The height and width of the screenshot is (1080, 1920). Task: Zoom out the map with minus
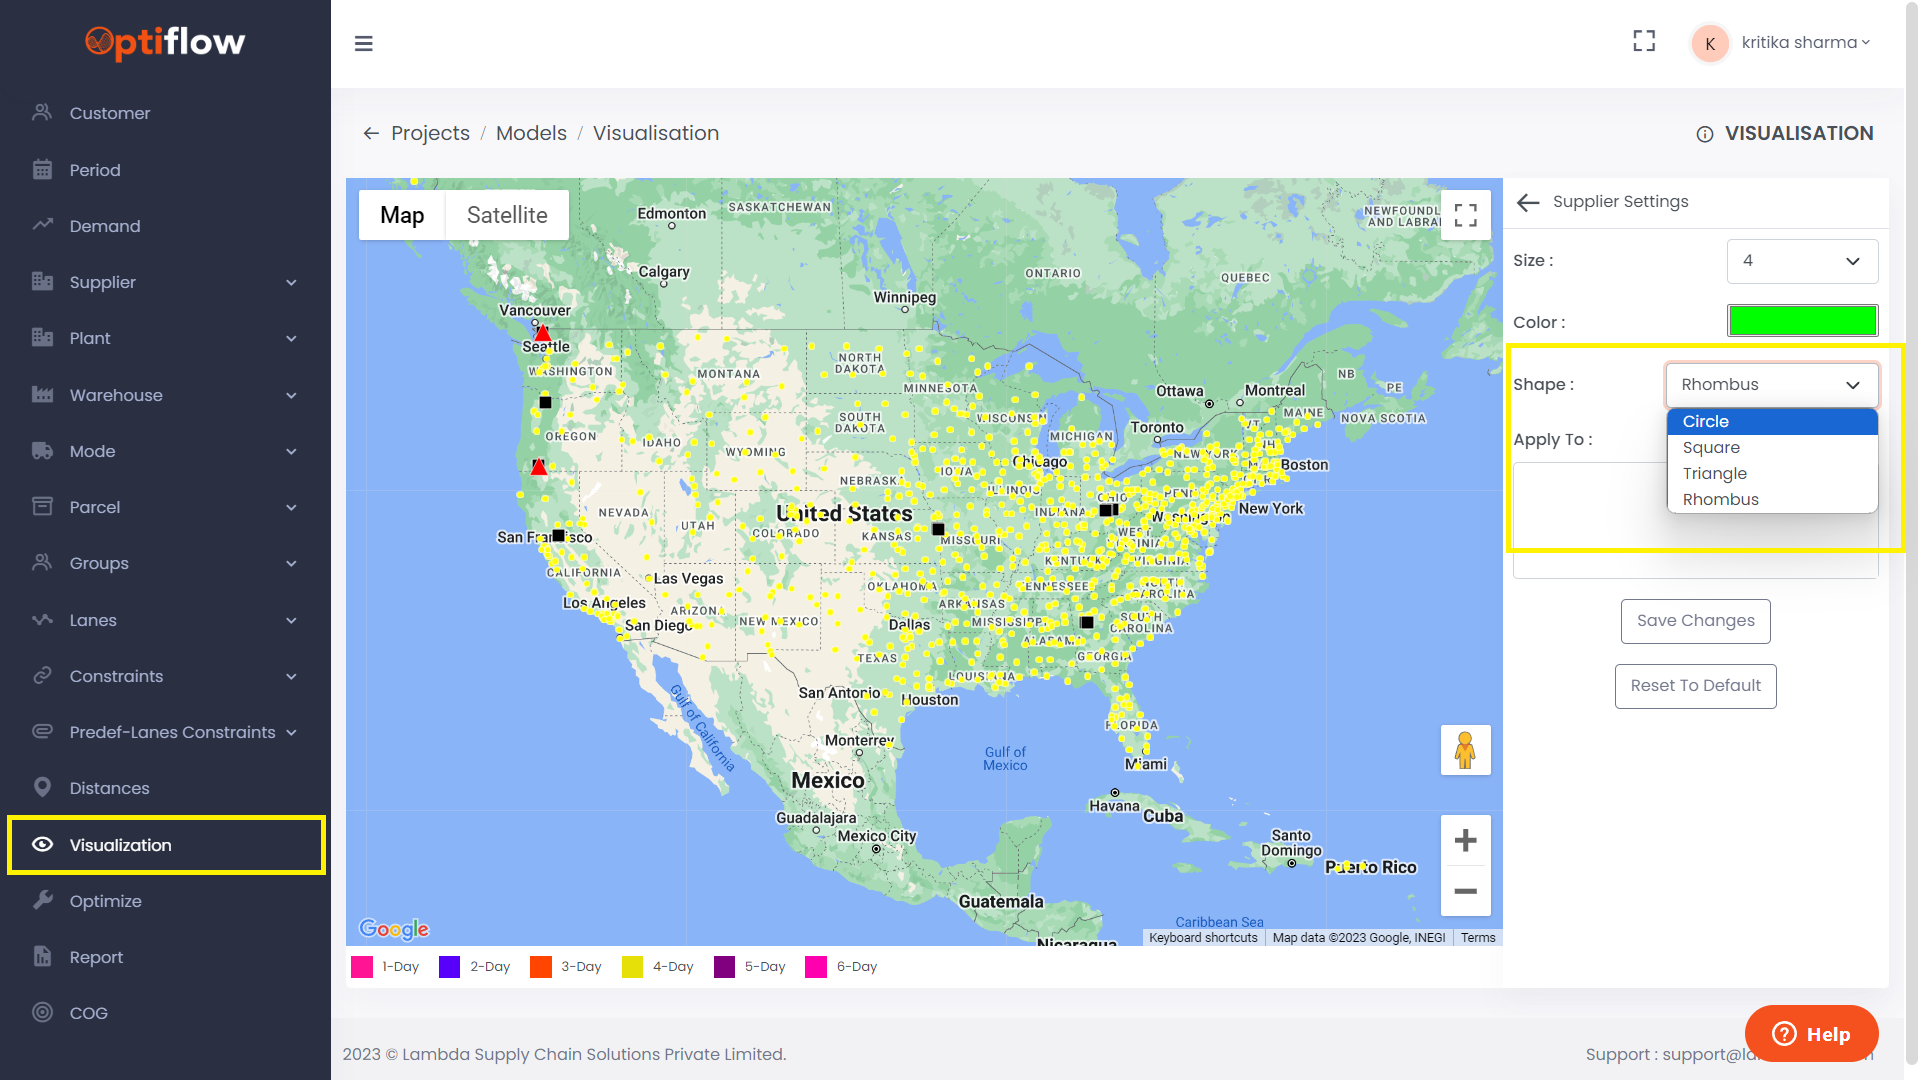tap(1465, 891)
